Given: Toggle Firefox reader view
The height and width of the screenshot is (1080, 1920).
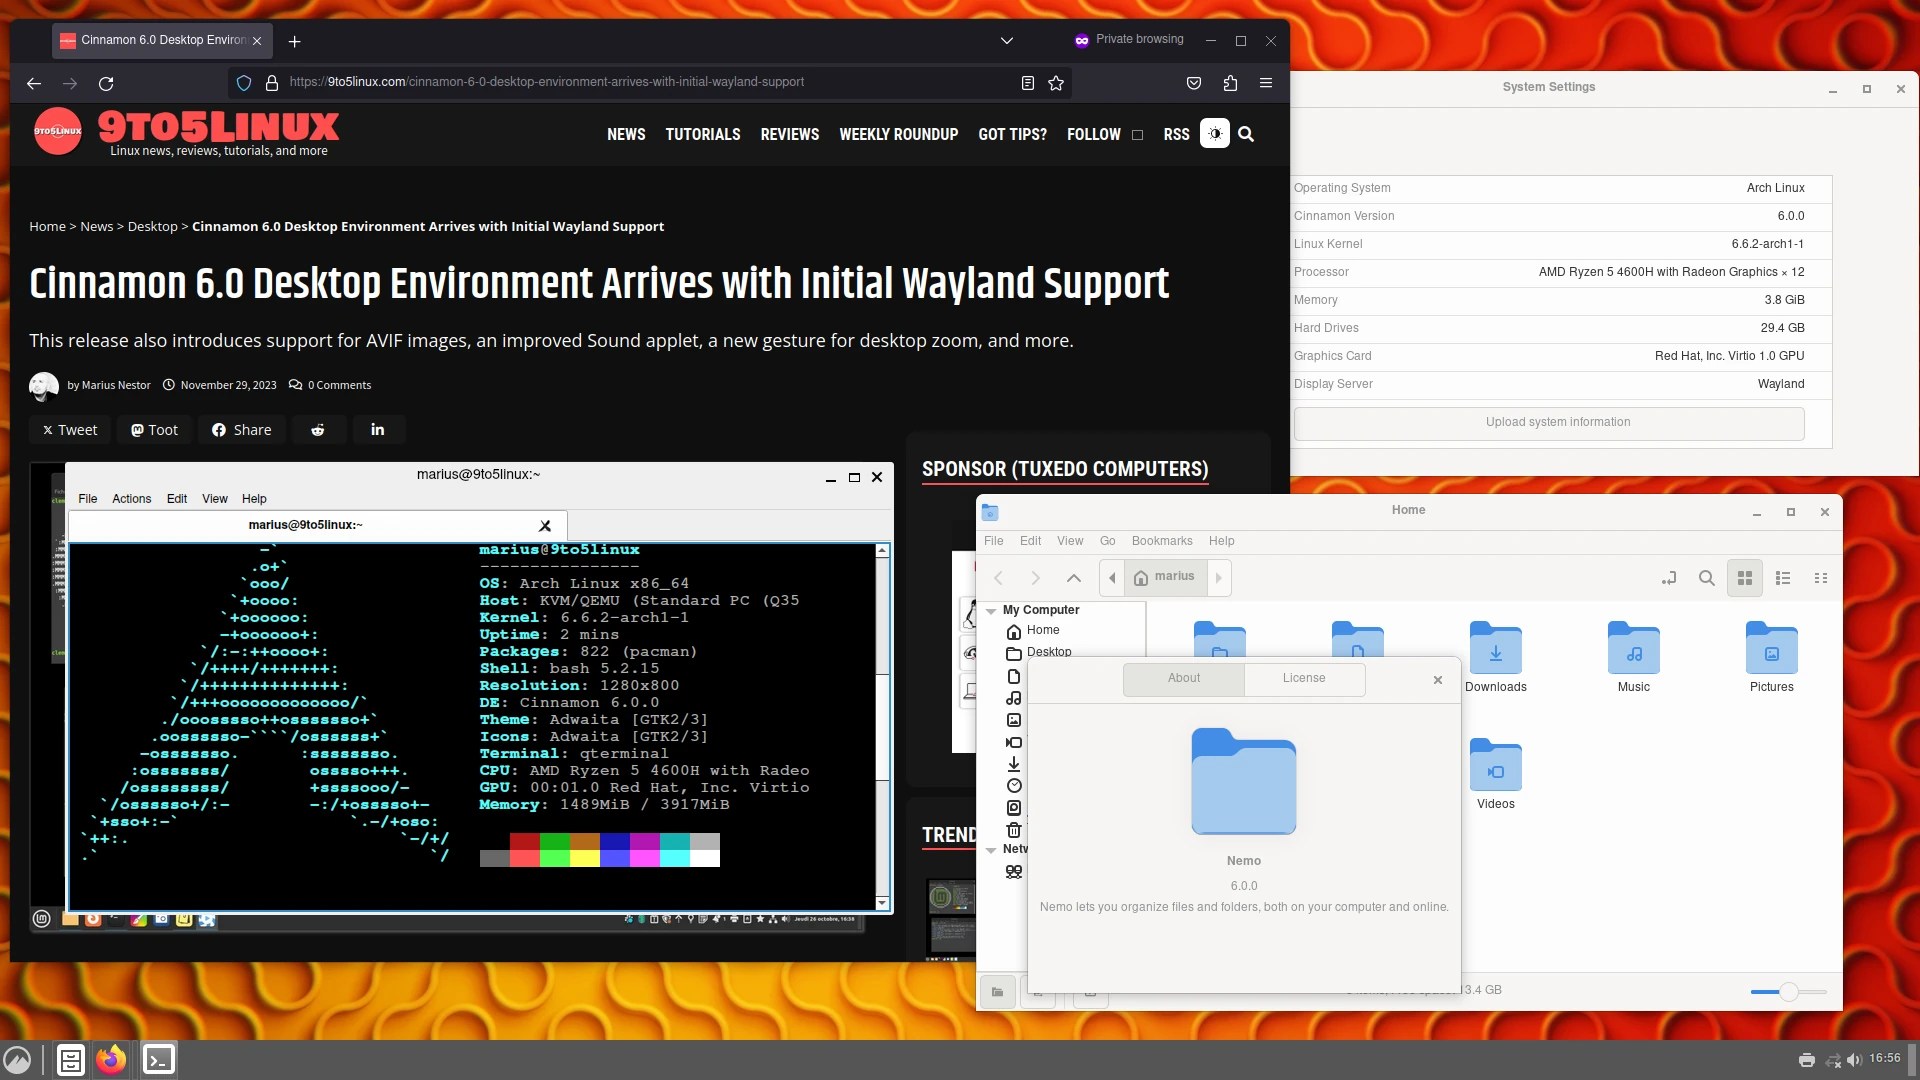Looking at the screenshot, I should point(1027,83).
